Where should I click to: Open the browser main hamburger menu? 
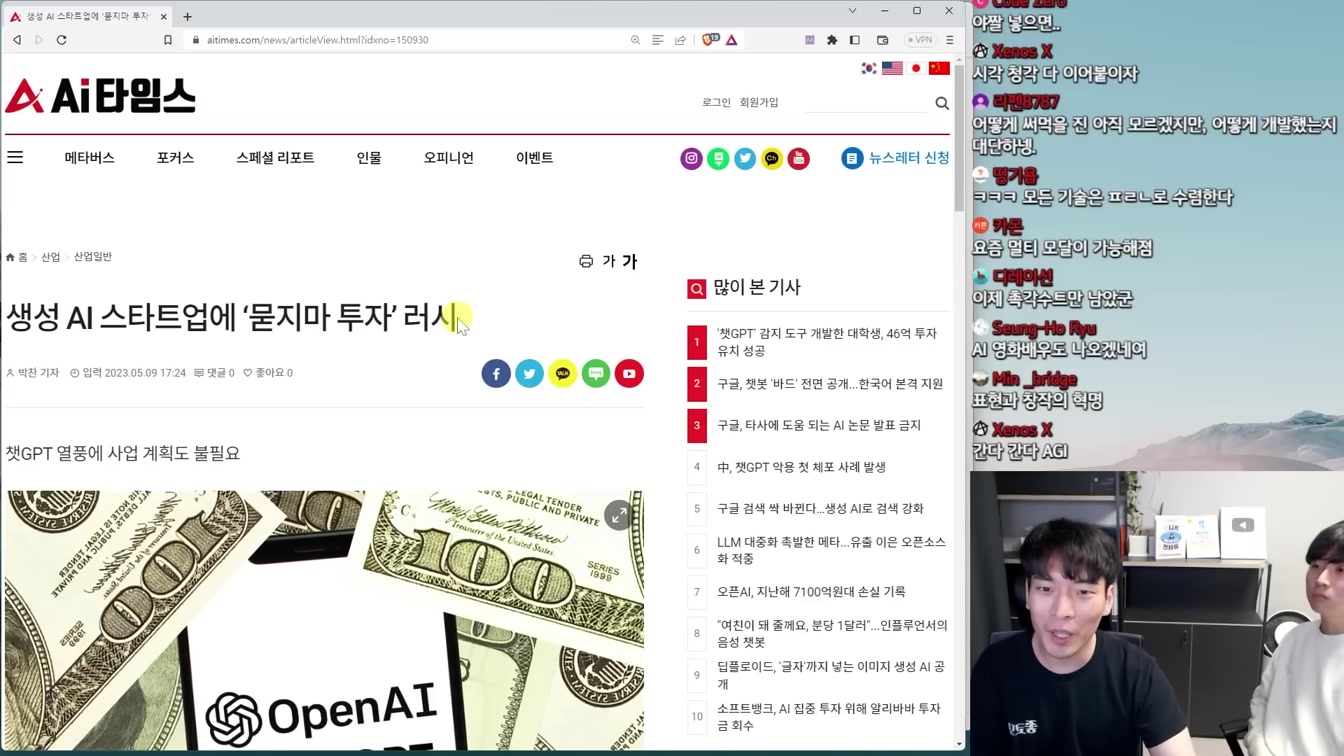pos(950,40)
